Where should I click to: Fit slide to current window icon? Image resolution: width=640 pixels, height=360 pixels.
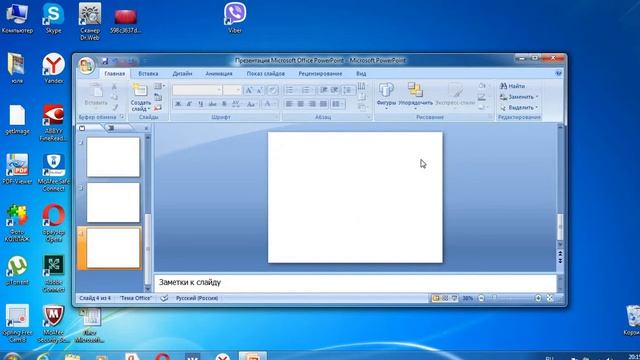click(550, 298)
